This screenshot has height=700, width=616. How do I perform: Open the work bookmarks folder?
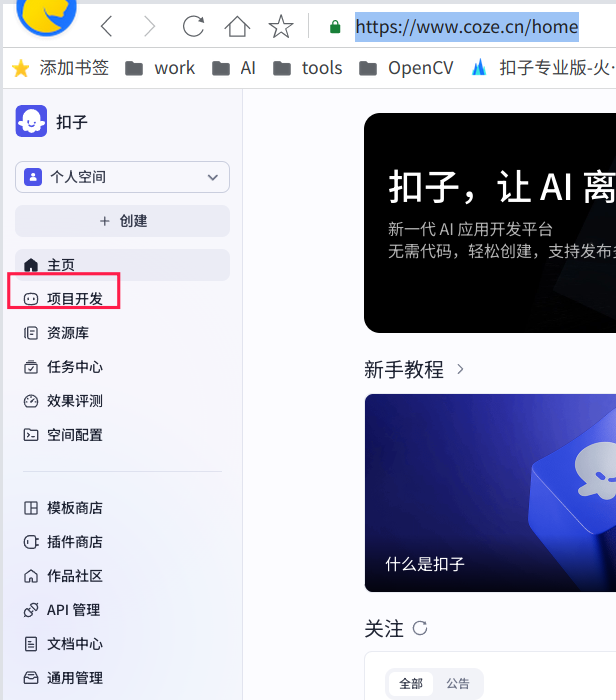pyautogui.click(x=160, y=68)
